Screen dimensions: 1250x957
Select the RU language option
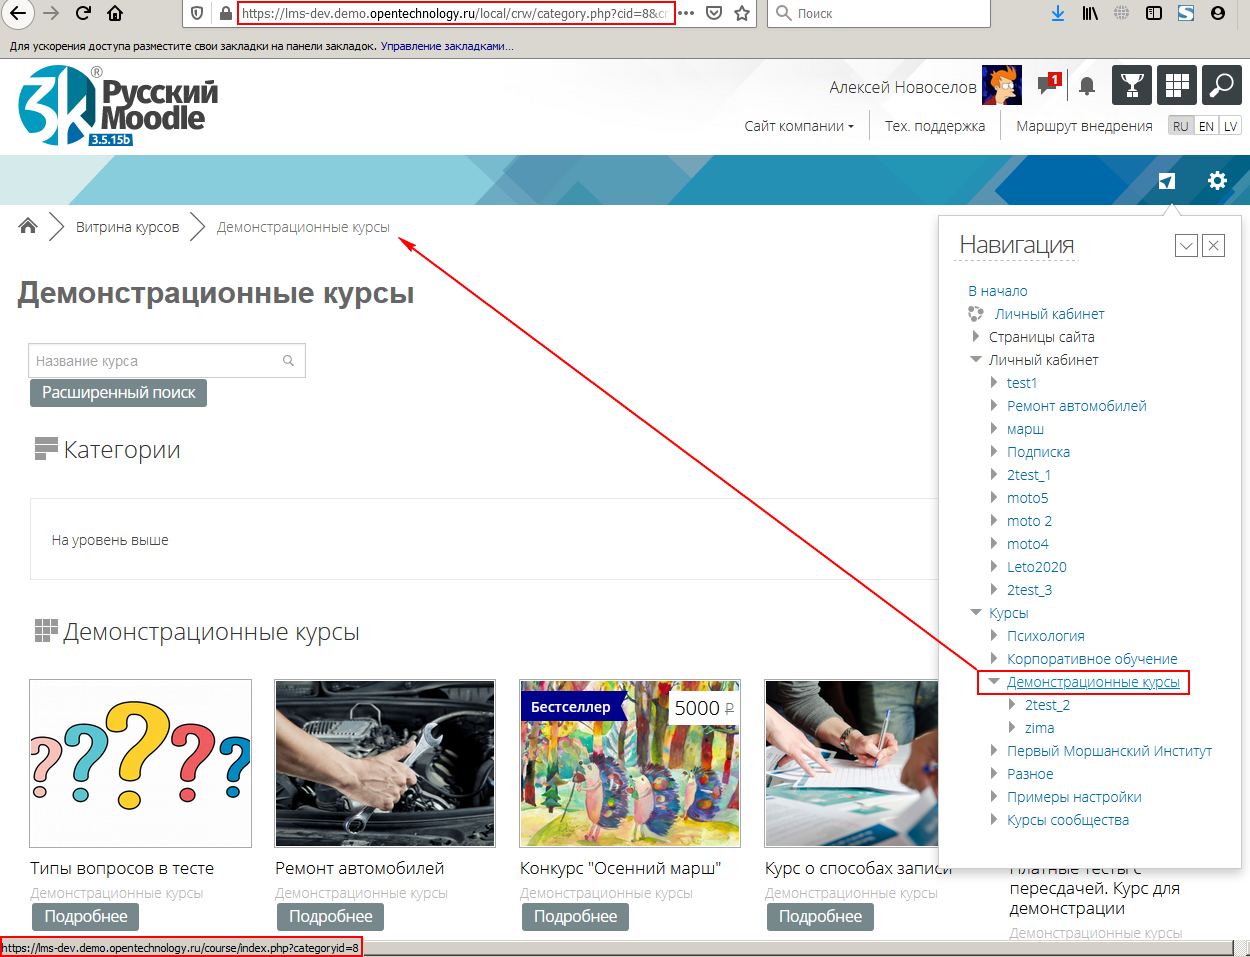[x=1181, y=126]
